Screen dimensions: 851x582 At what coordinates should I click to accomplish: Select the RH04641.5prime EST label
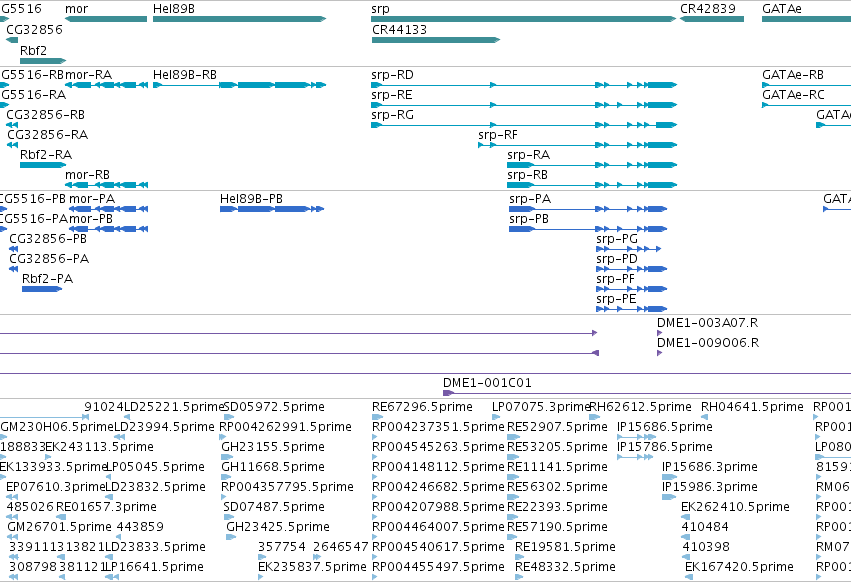(752, 407)
